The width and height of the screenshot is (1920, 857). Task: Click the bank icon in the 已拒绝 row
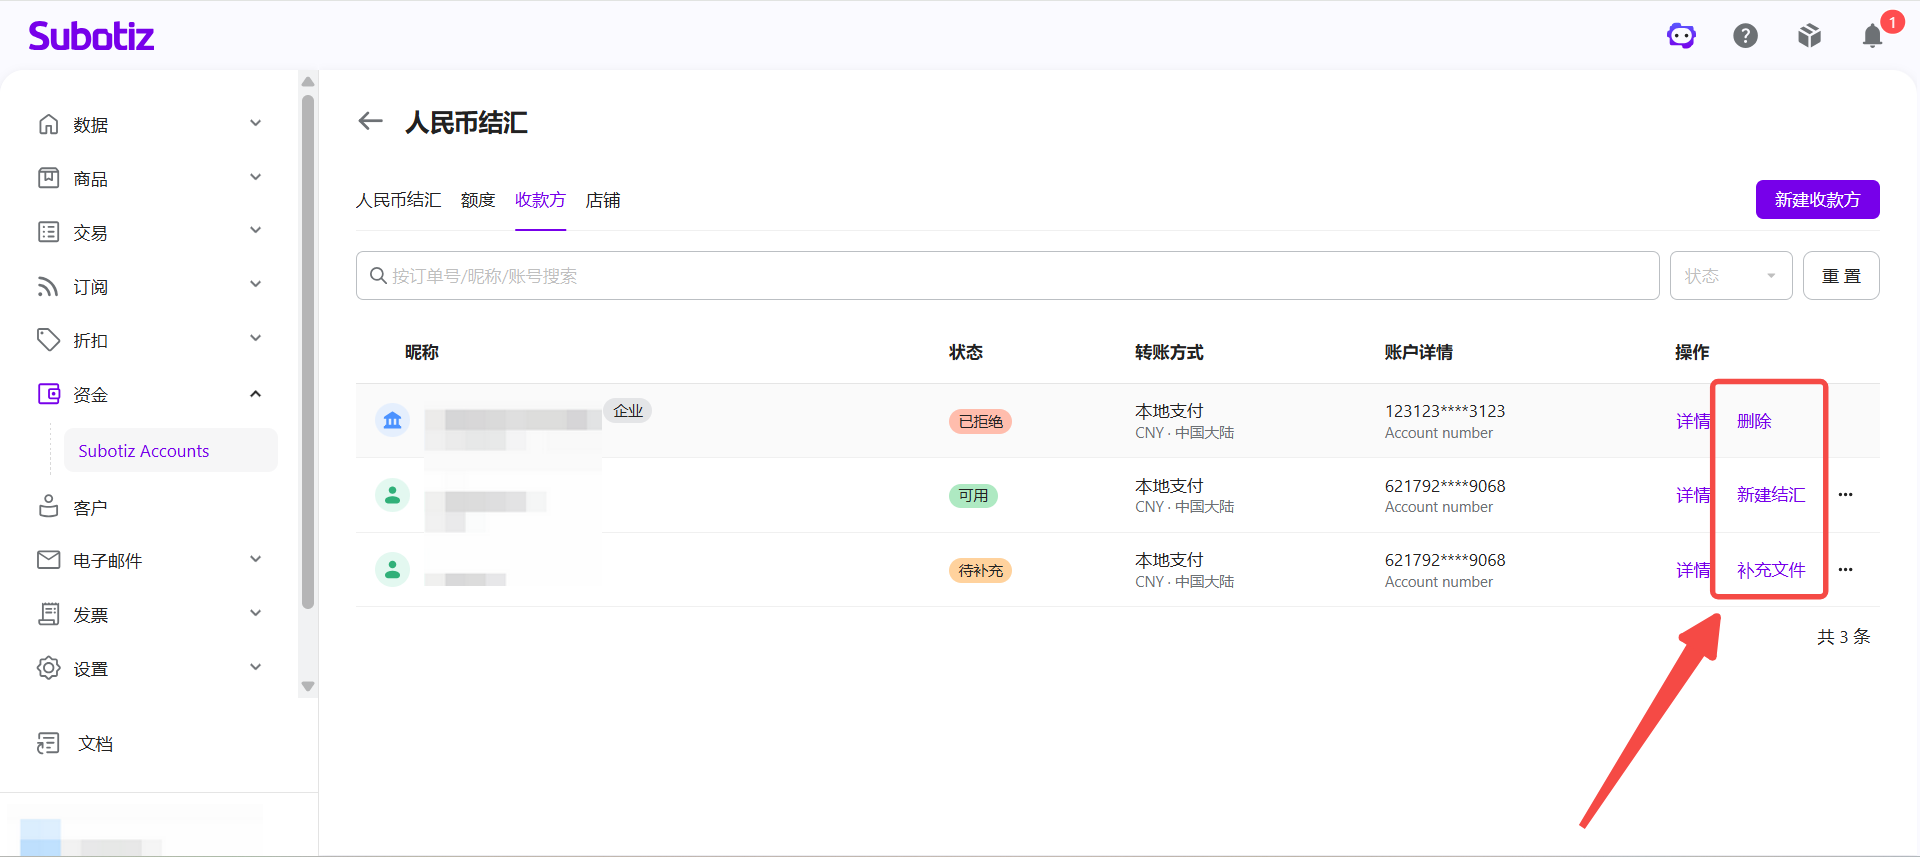point(392,420)
